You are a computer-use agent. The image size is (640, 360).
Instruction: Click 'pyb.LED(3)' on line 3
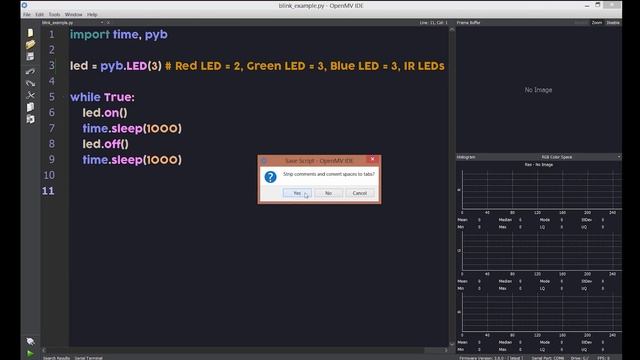point(131,66)
